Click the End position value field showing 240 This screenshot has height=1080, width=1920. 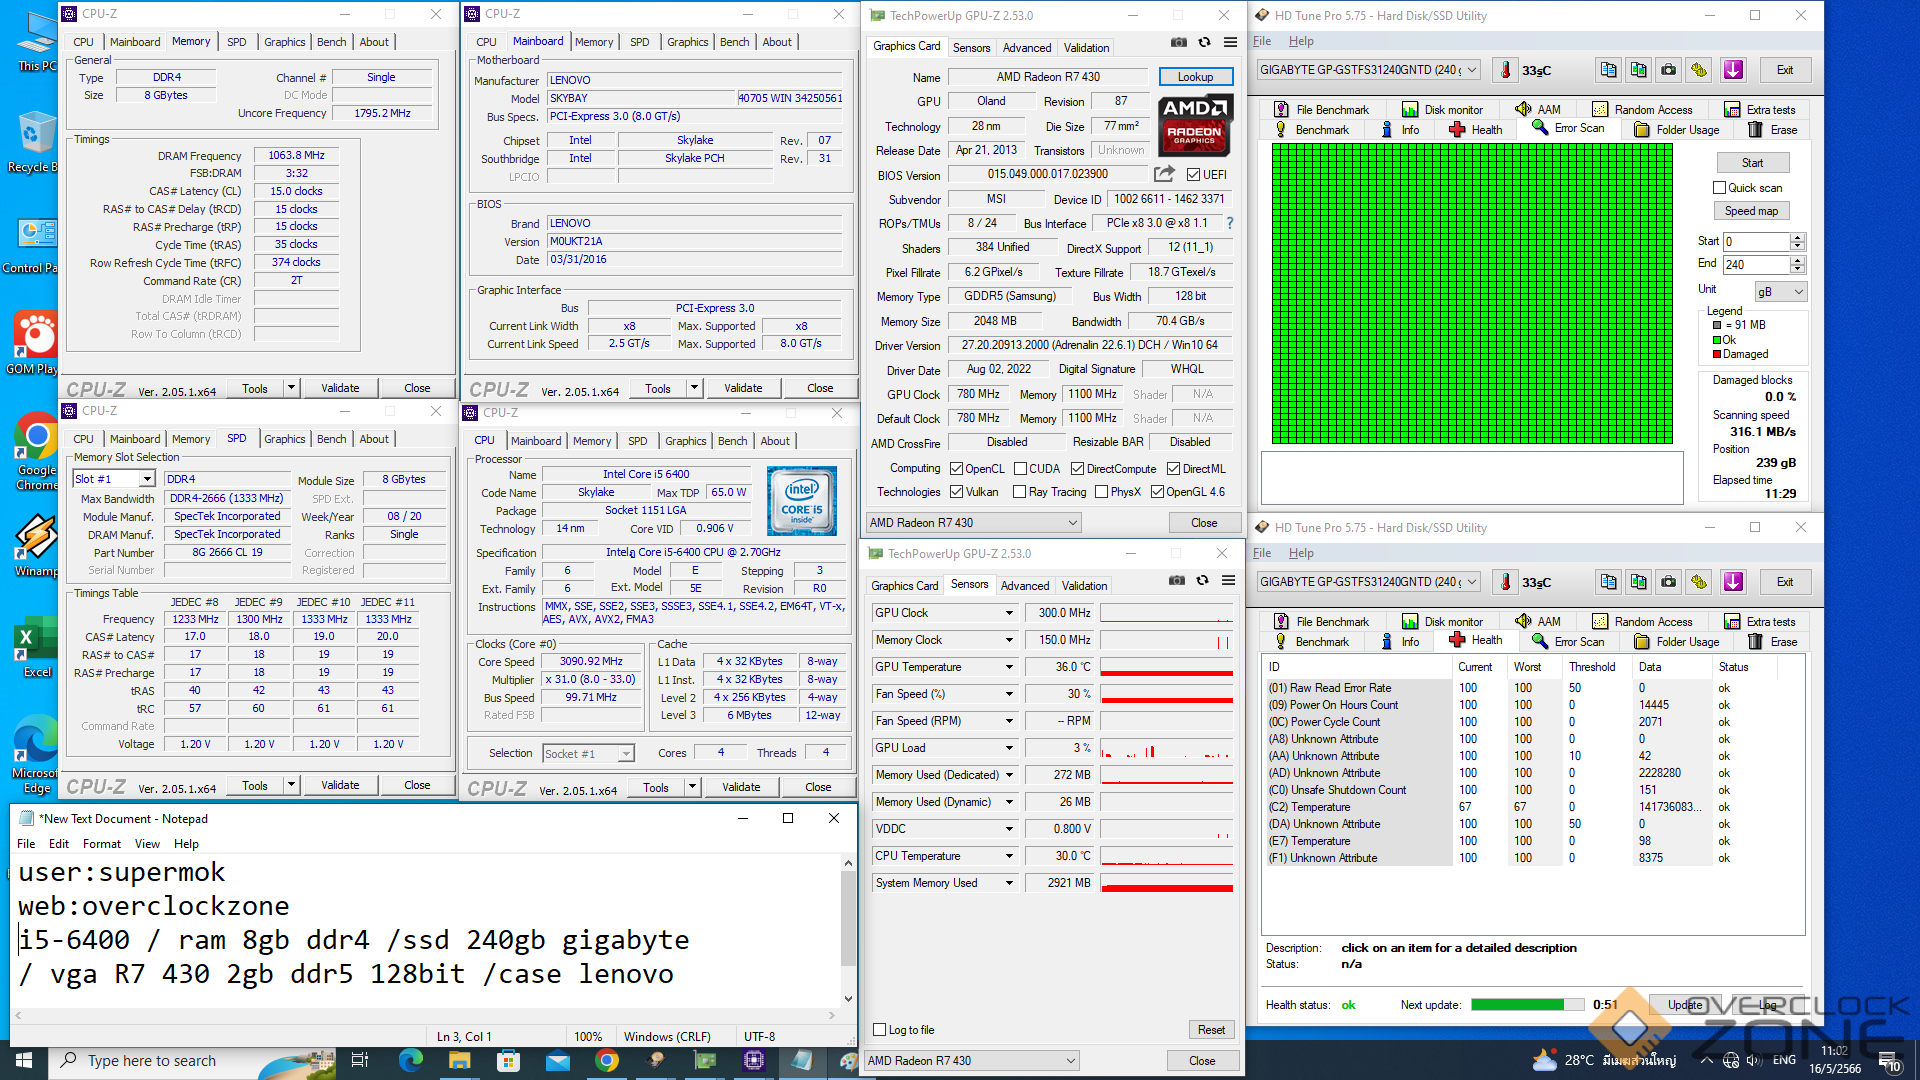(1755, 265)
